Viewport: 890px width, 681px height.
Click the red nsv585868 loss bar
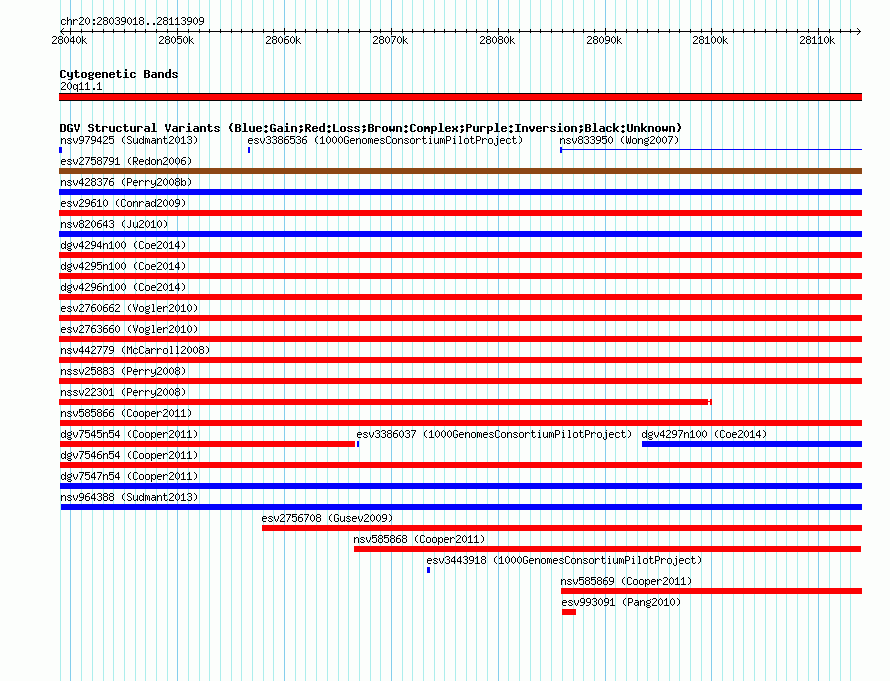(x=607, y=549)
